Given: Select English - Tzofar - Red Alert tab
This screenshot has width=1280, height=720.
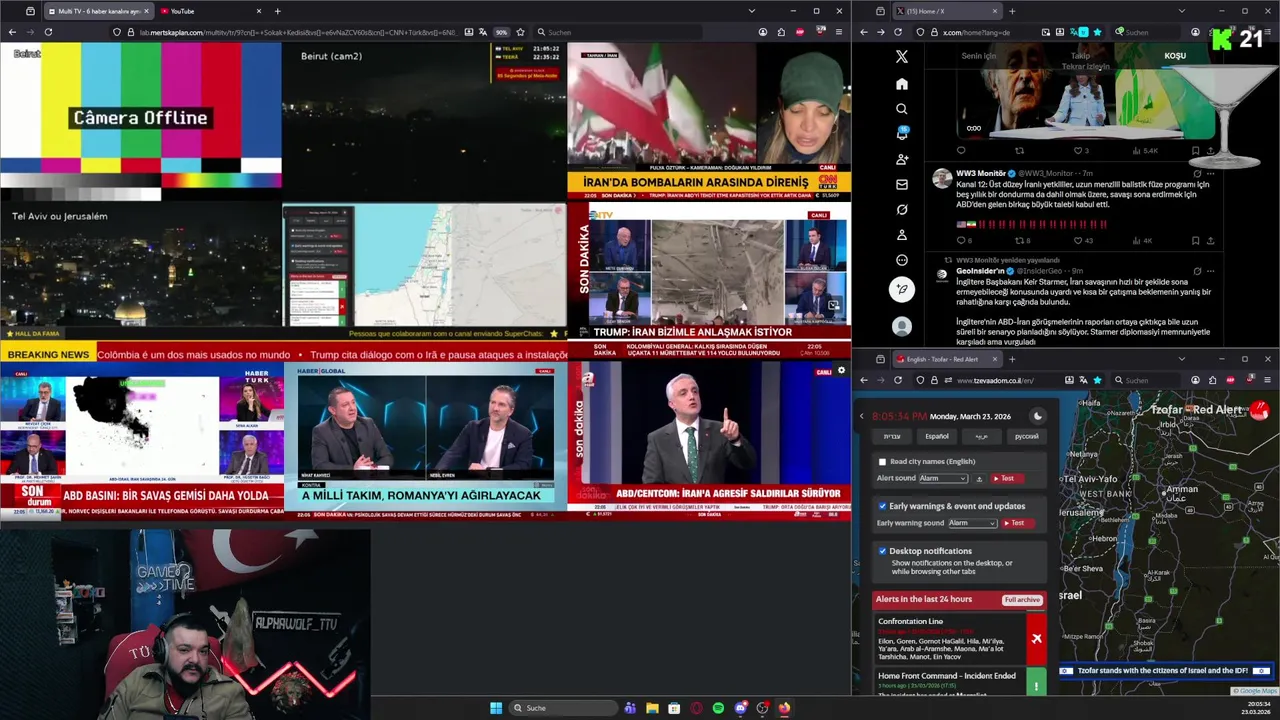Looking at the screenshot, I should tap(948, 359).
